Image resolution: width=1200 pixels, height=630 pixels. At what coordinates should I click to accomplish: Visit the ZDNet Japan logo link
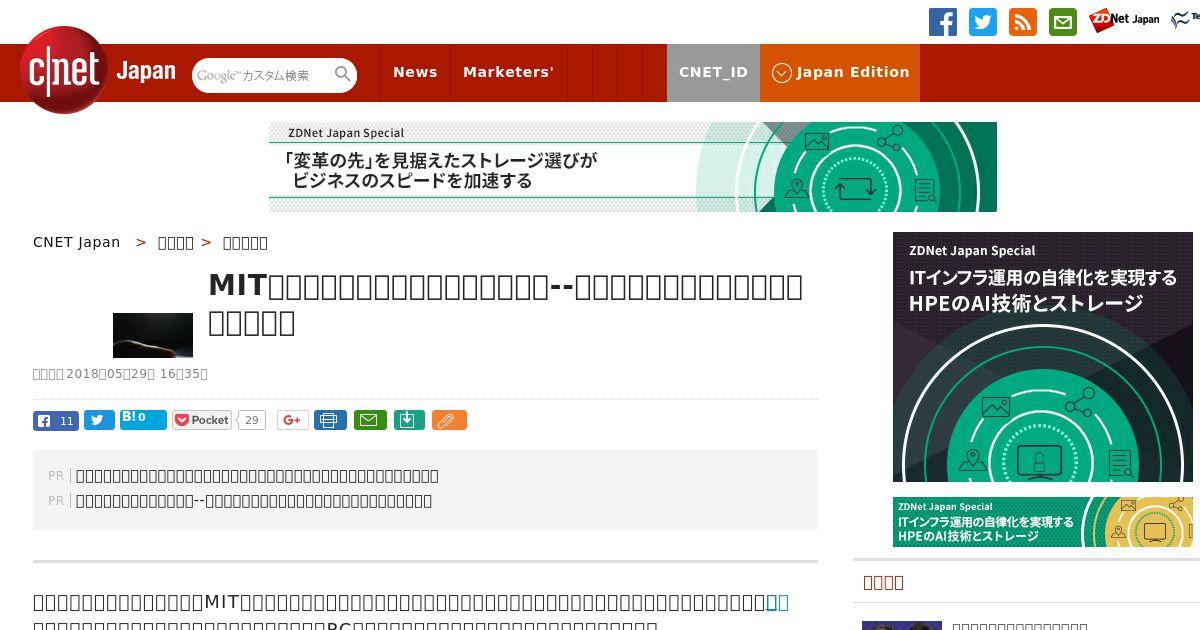[x=1124, y=20]
